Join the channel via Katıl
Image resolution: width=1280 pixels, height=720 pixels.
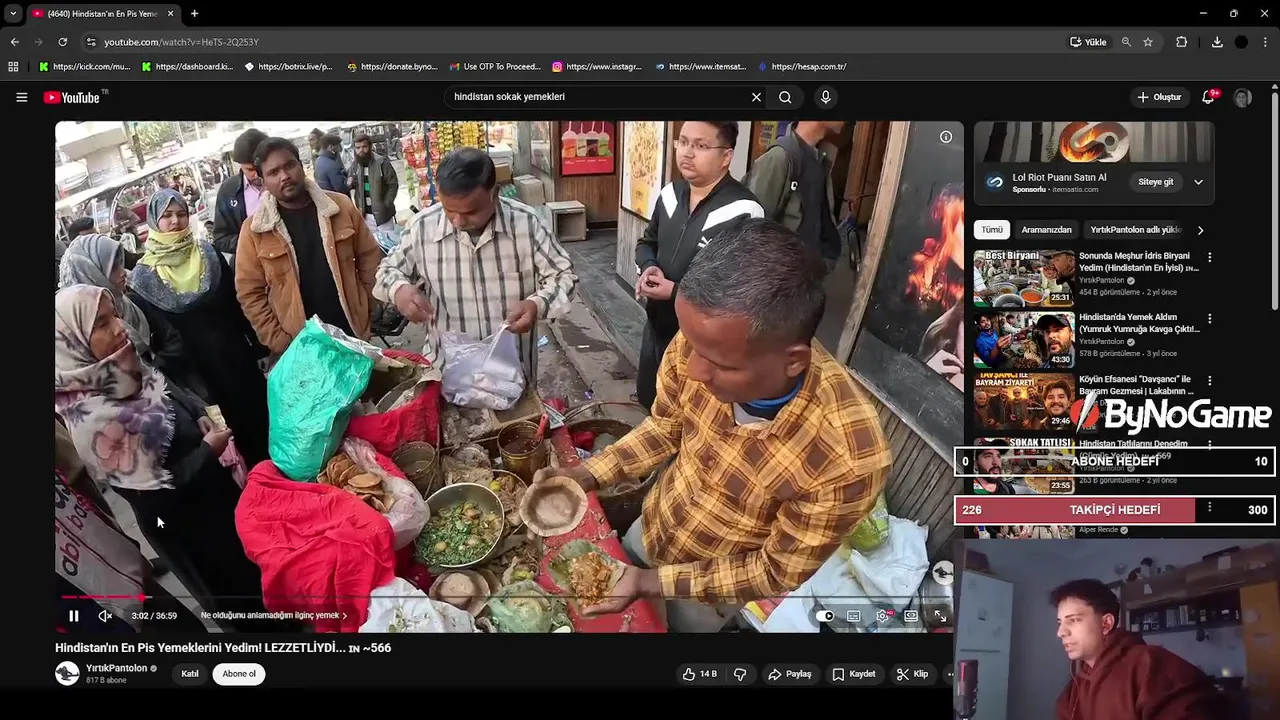point(190,674)
